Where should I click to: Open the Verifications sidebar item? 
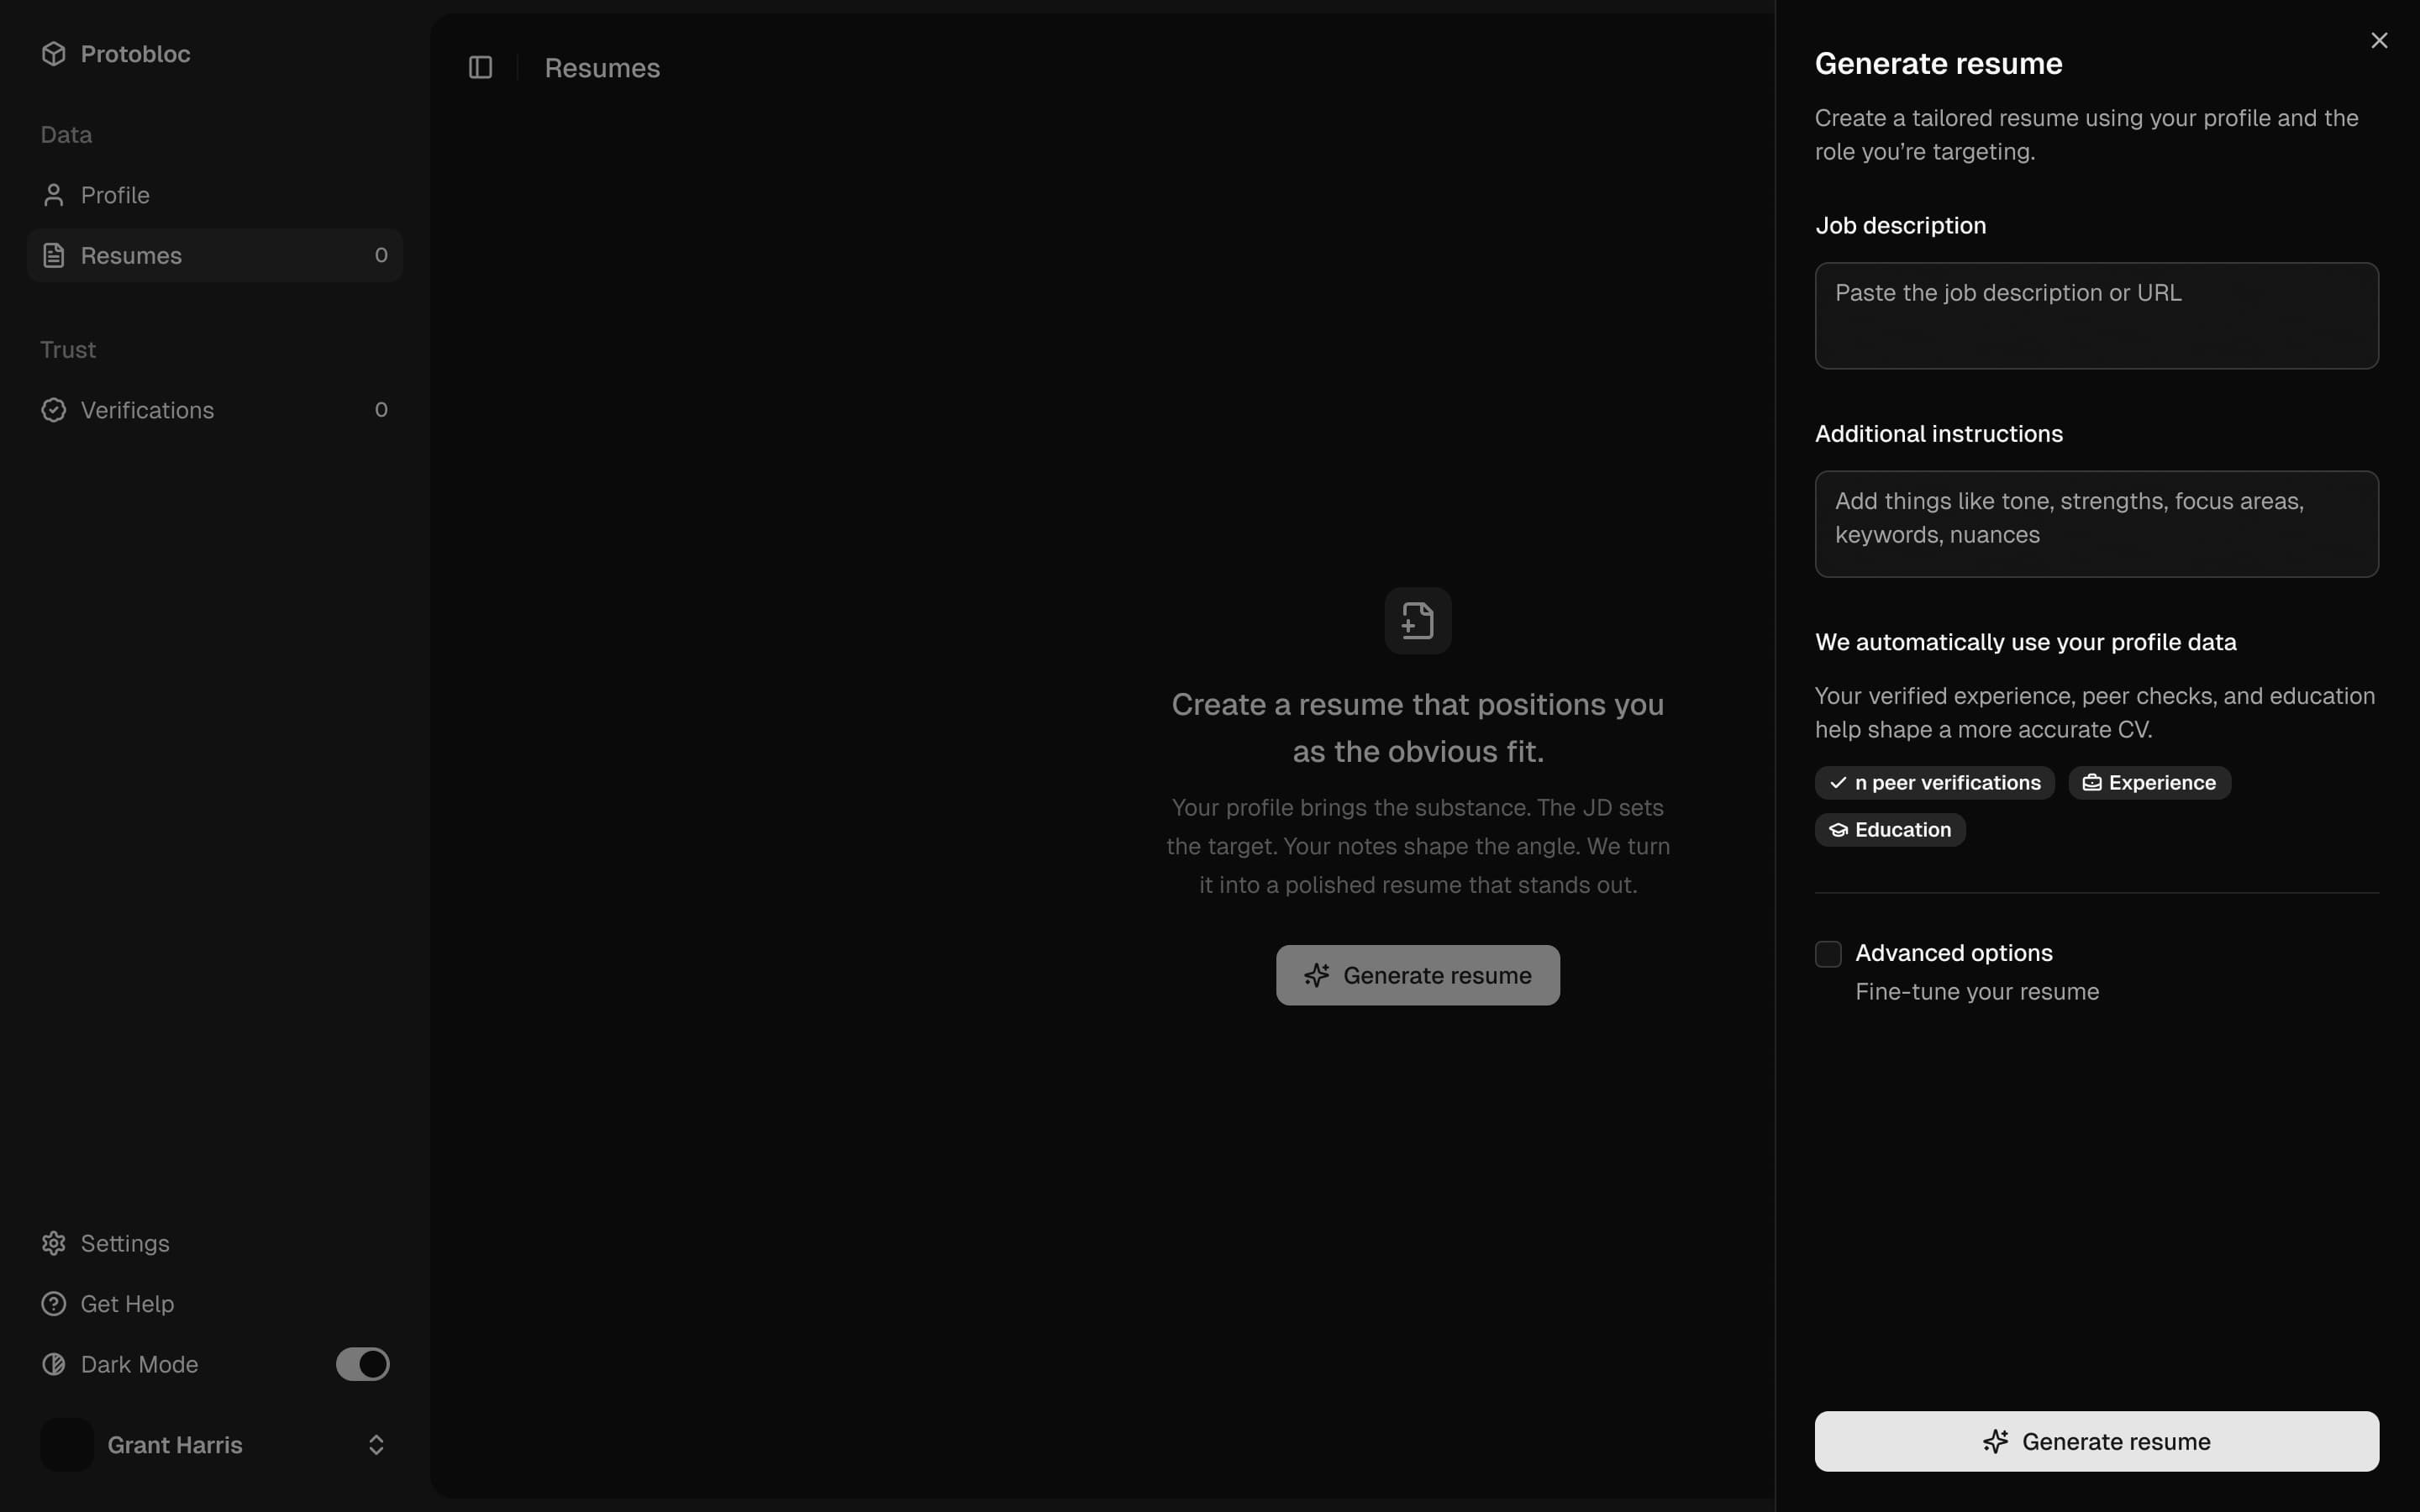(x=214, y=410)
